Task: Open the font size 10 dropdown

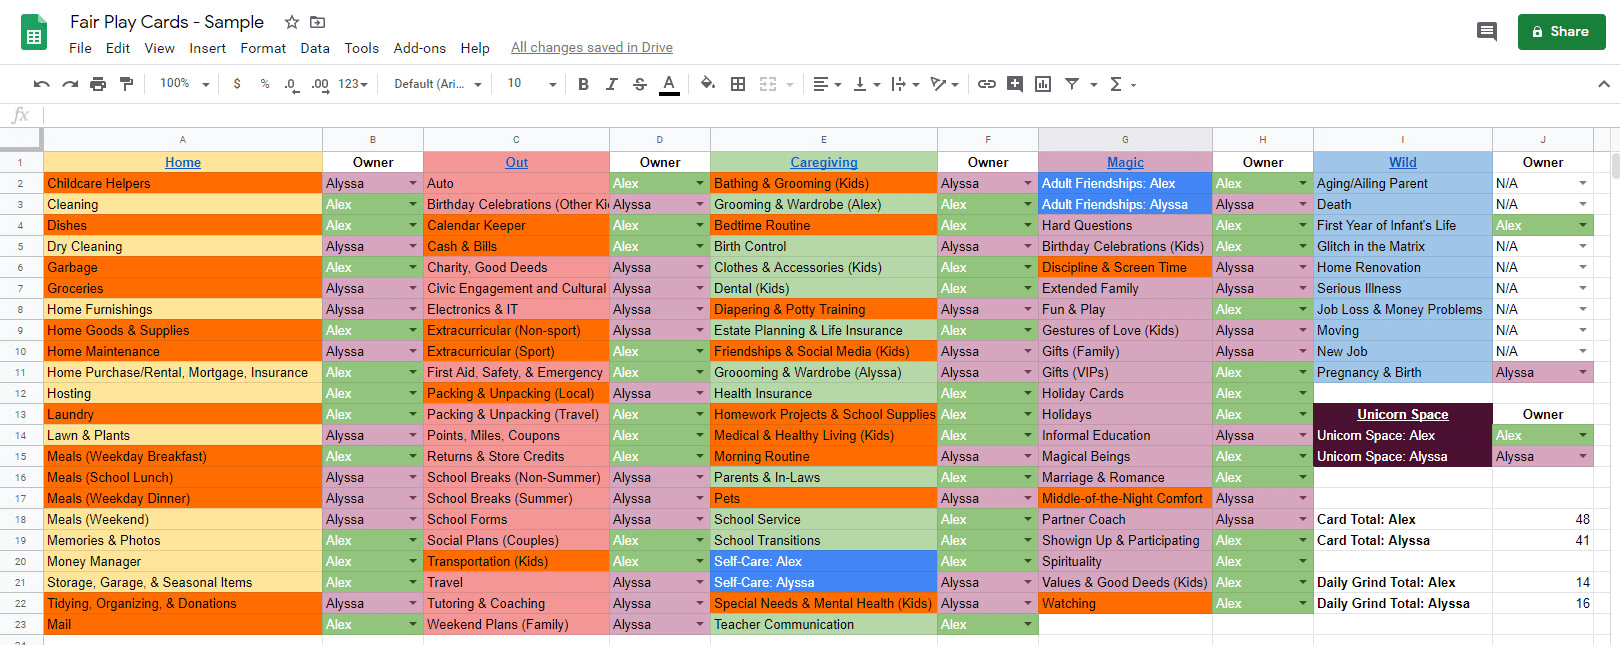Action: click(x=531, y=84)
